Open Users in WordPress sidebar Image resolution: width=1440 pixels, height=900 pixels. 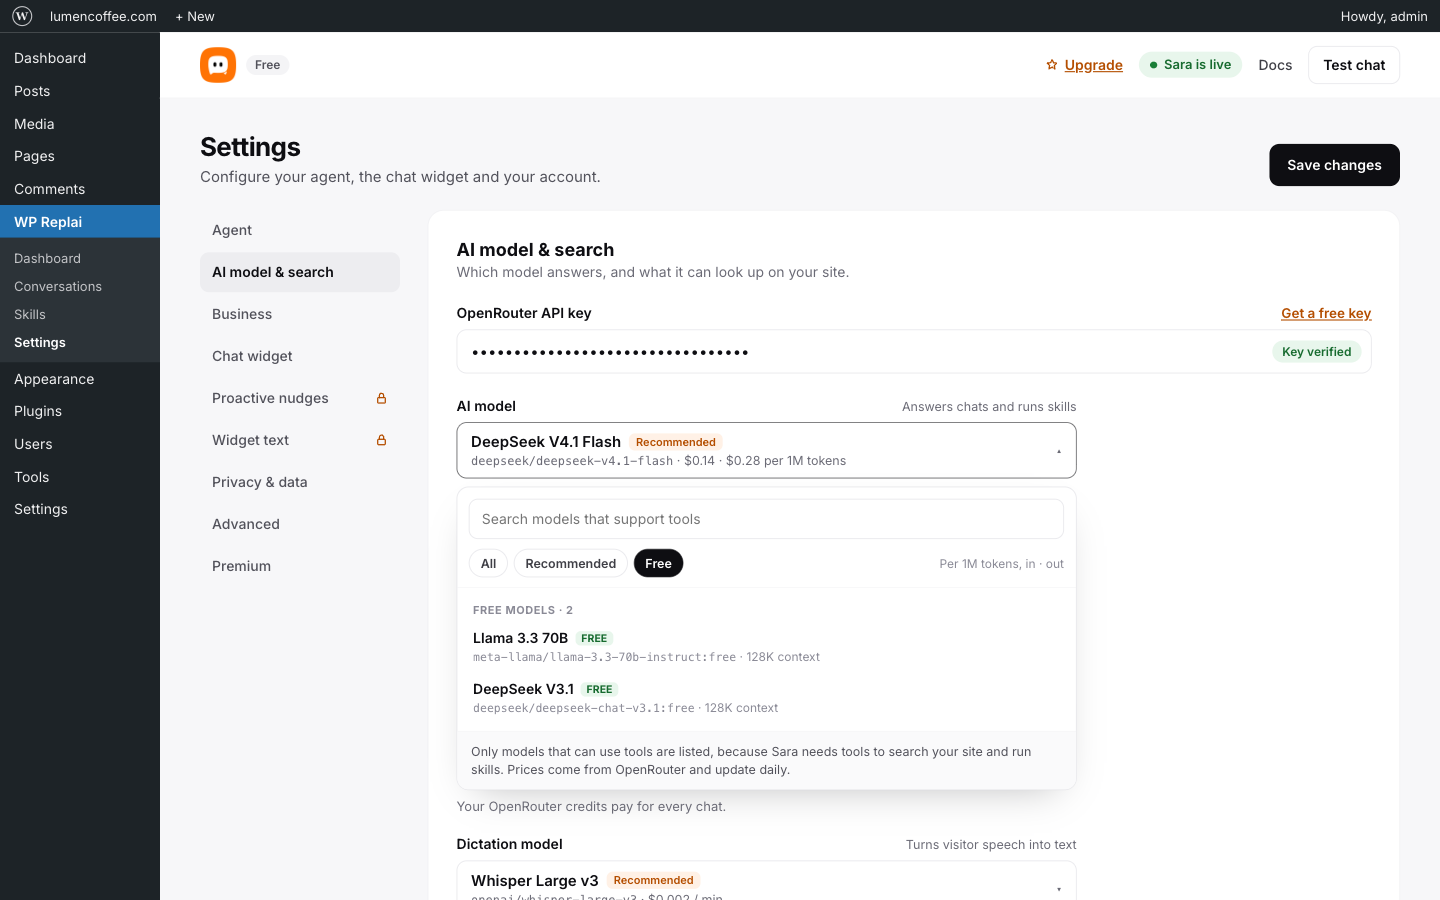point(80,444)
